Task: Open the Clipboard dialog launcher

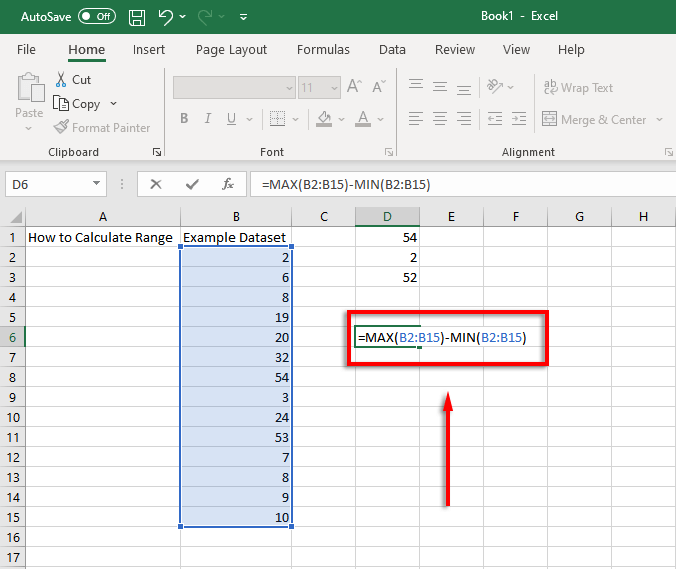Action: click(x=157, y=152)
